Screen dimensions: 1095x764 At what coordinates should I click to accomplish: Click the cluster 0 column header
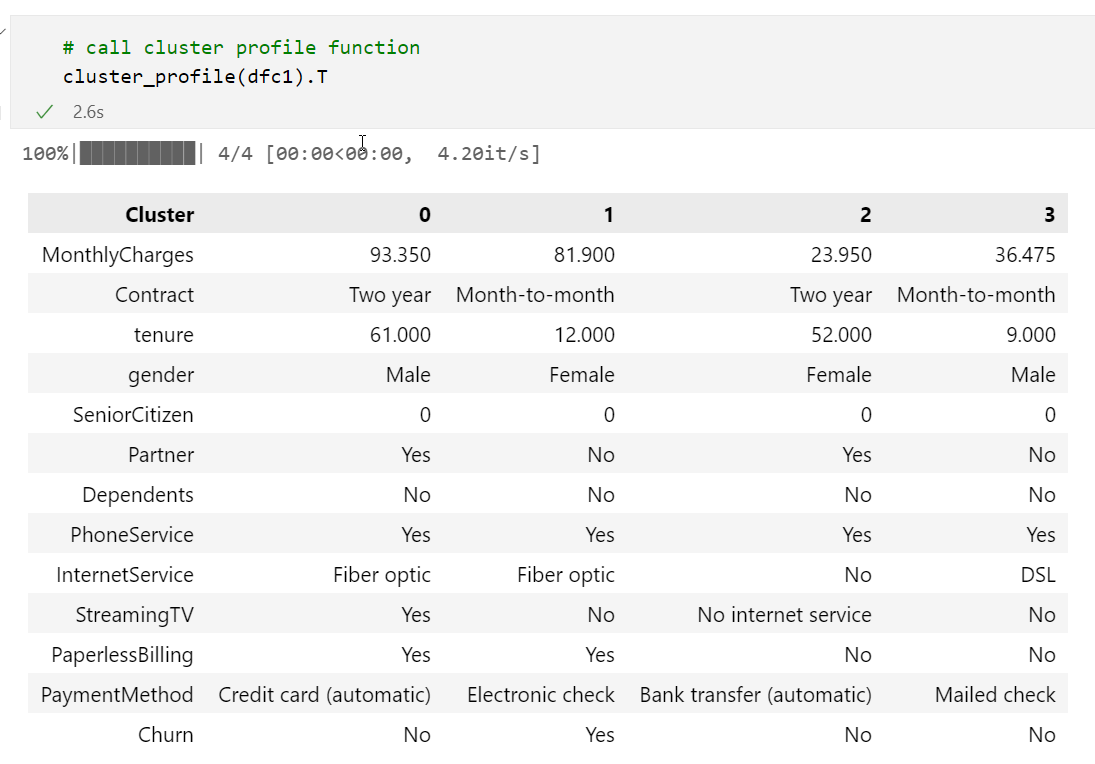(x=425, y=214)
